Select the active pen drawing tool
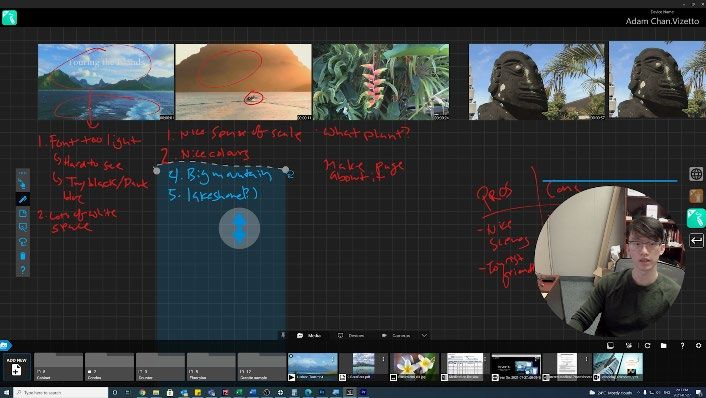This screenshot has width=706, height=398. coord(23,199)
